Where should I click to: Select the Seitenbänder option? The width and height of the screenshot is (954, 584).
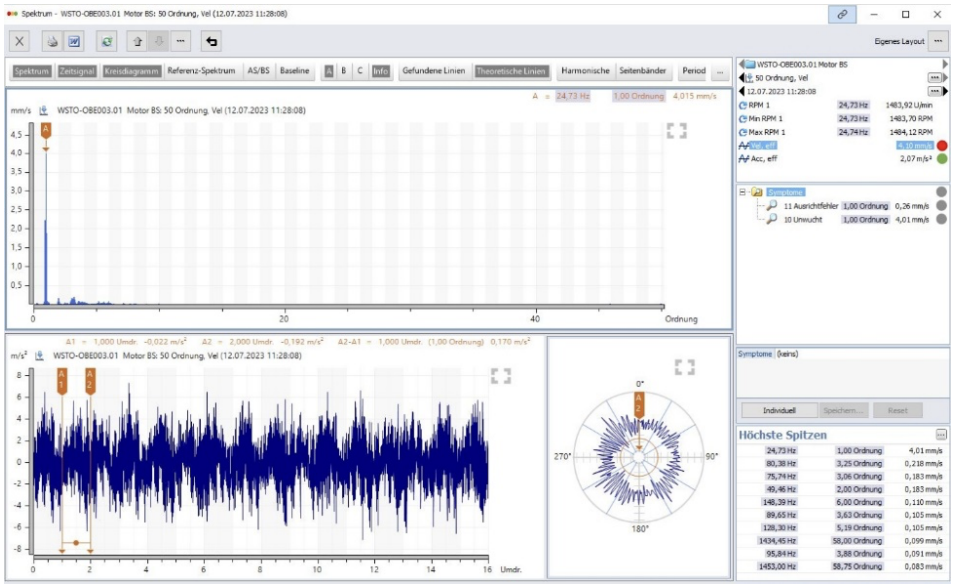(643, 72)
